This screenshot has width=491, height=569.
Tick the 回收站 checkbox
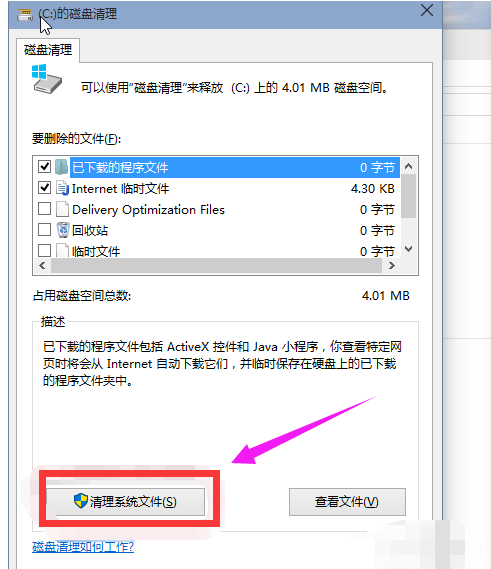(44, 230)
